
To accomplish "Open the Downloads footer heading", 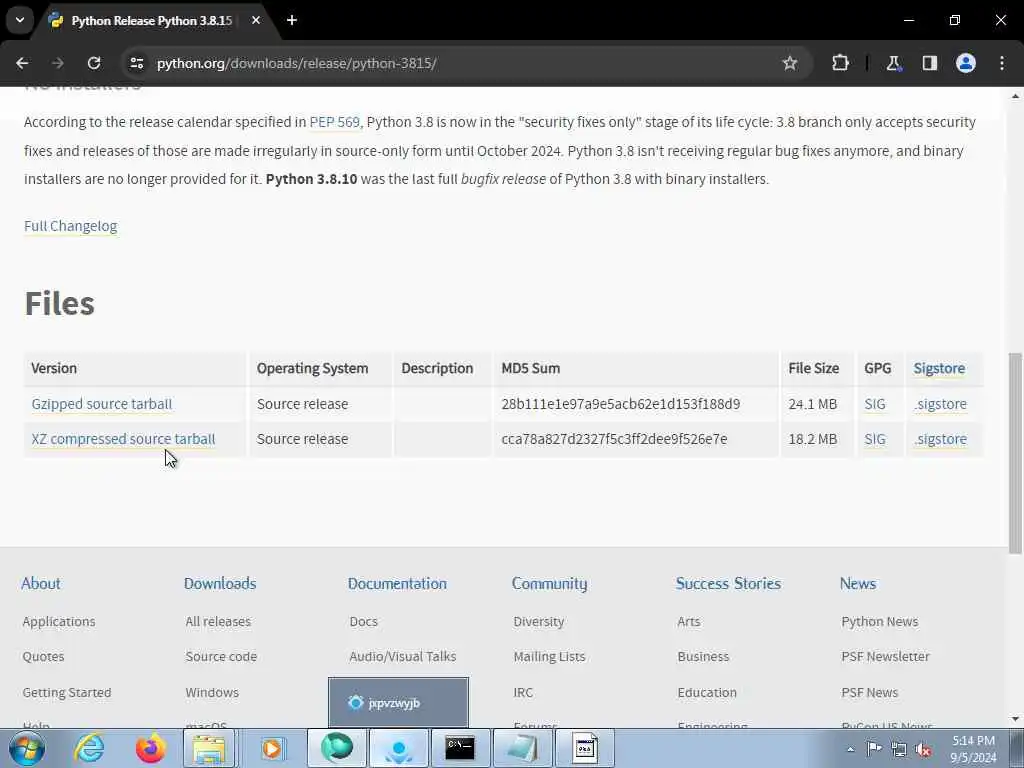I will coord(220,583).
